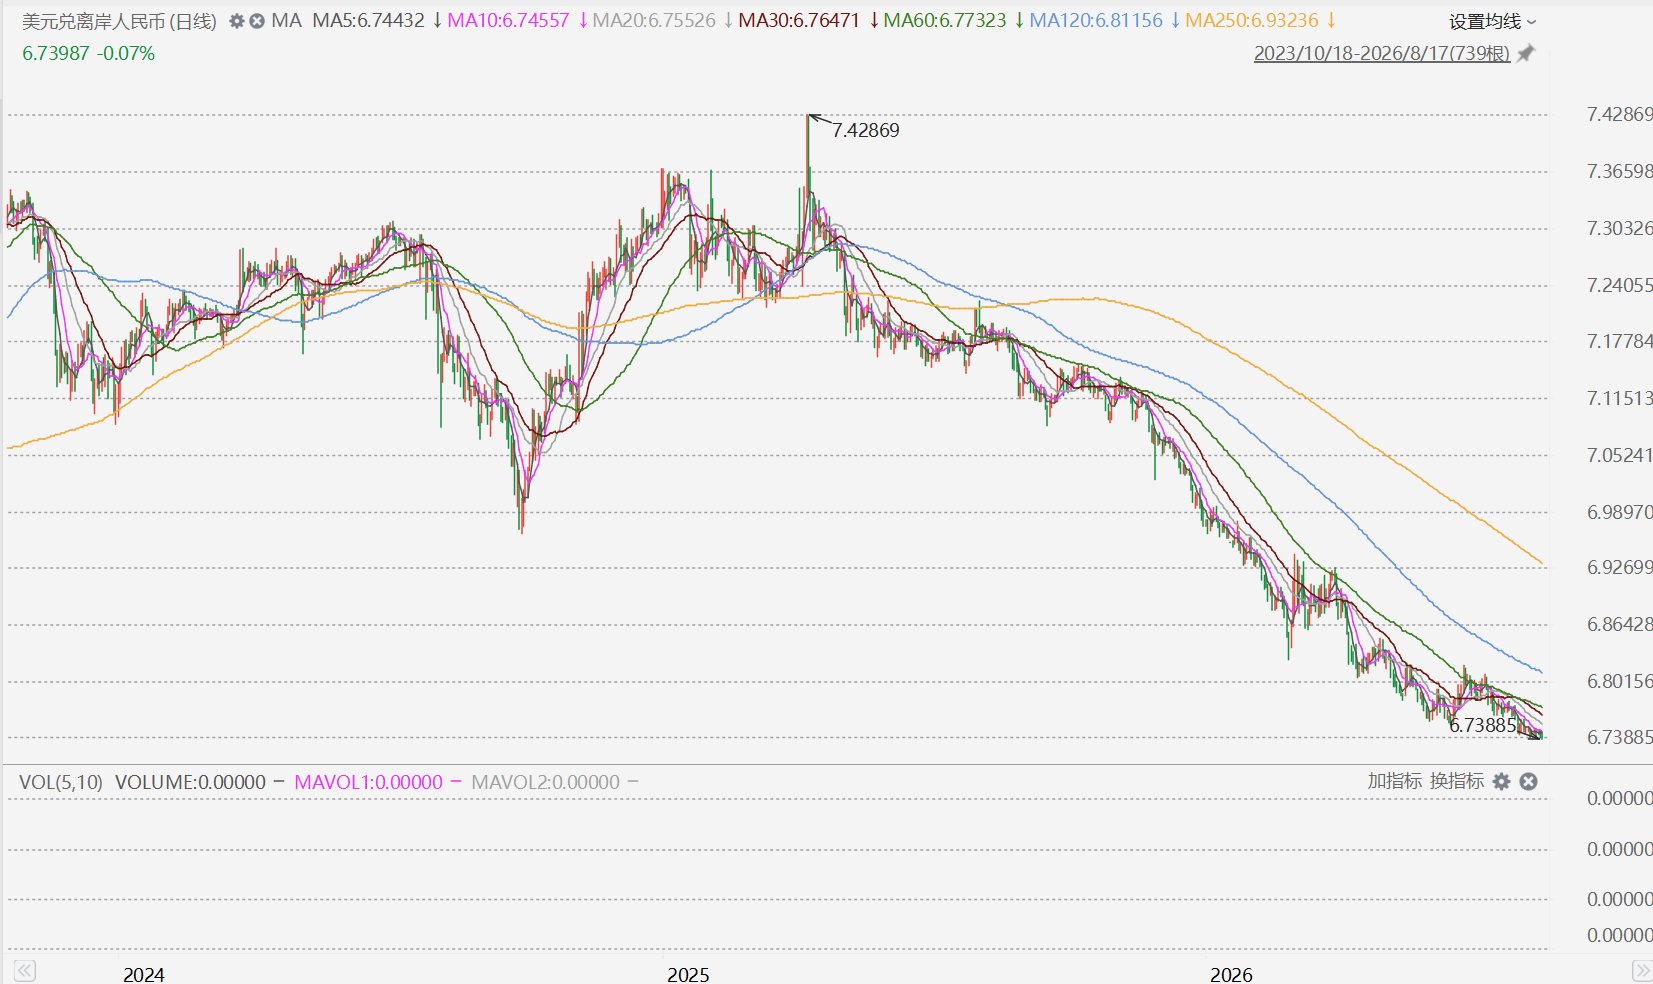This screenshot has width=1653, height=984.
Task: Select the MA5:6.74432 legend value
Action: click(368, 21)
